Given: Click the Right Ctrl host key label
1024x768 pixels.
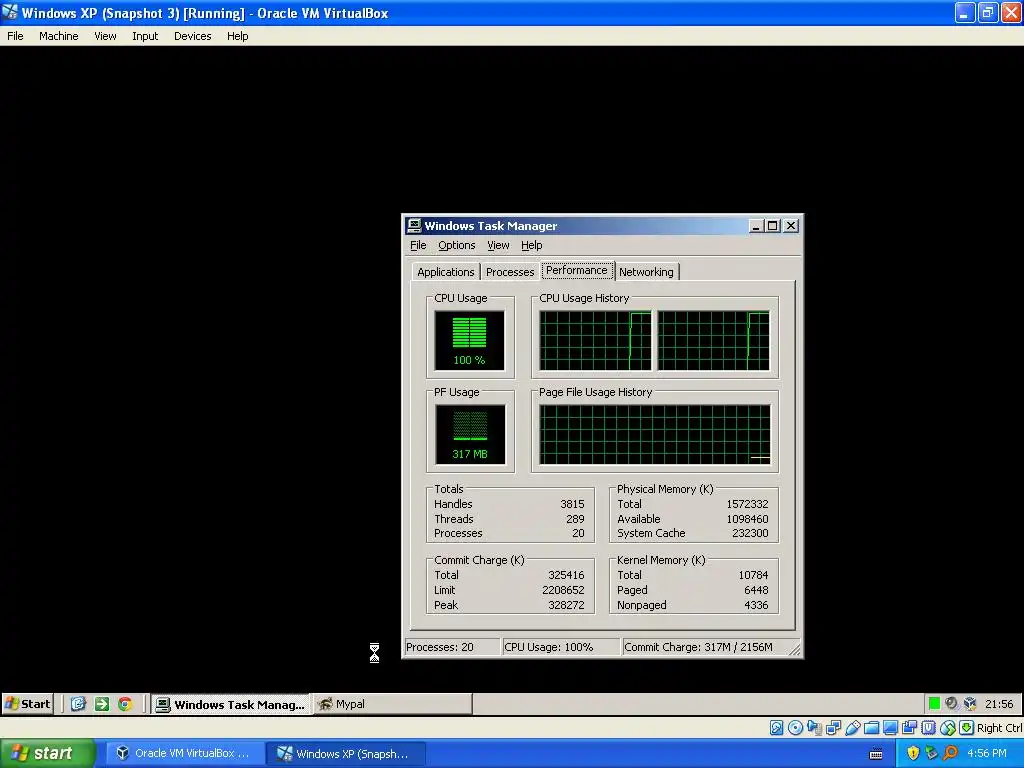Looking at the screenshot, I should 999,728.
